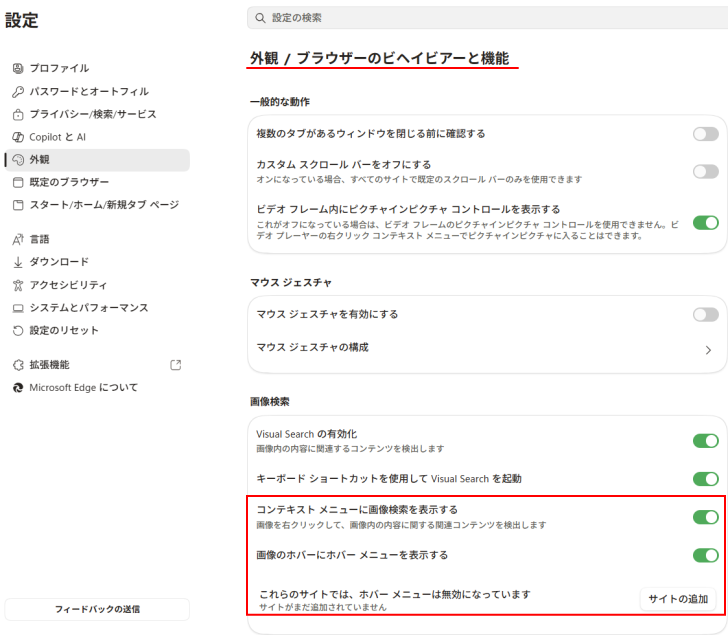Enable カスタム スクロール バーをオフにする switch

pyautogui.click(x=706, y=172)
